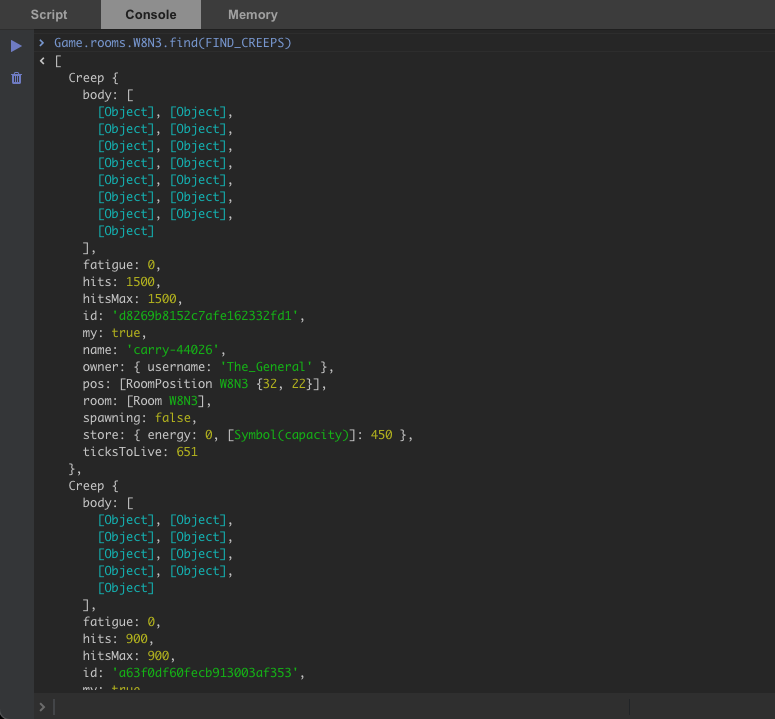Viewport: 775px width, 719px height.
Task: Clear the console with the trash icon
Action: point(16,78)
